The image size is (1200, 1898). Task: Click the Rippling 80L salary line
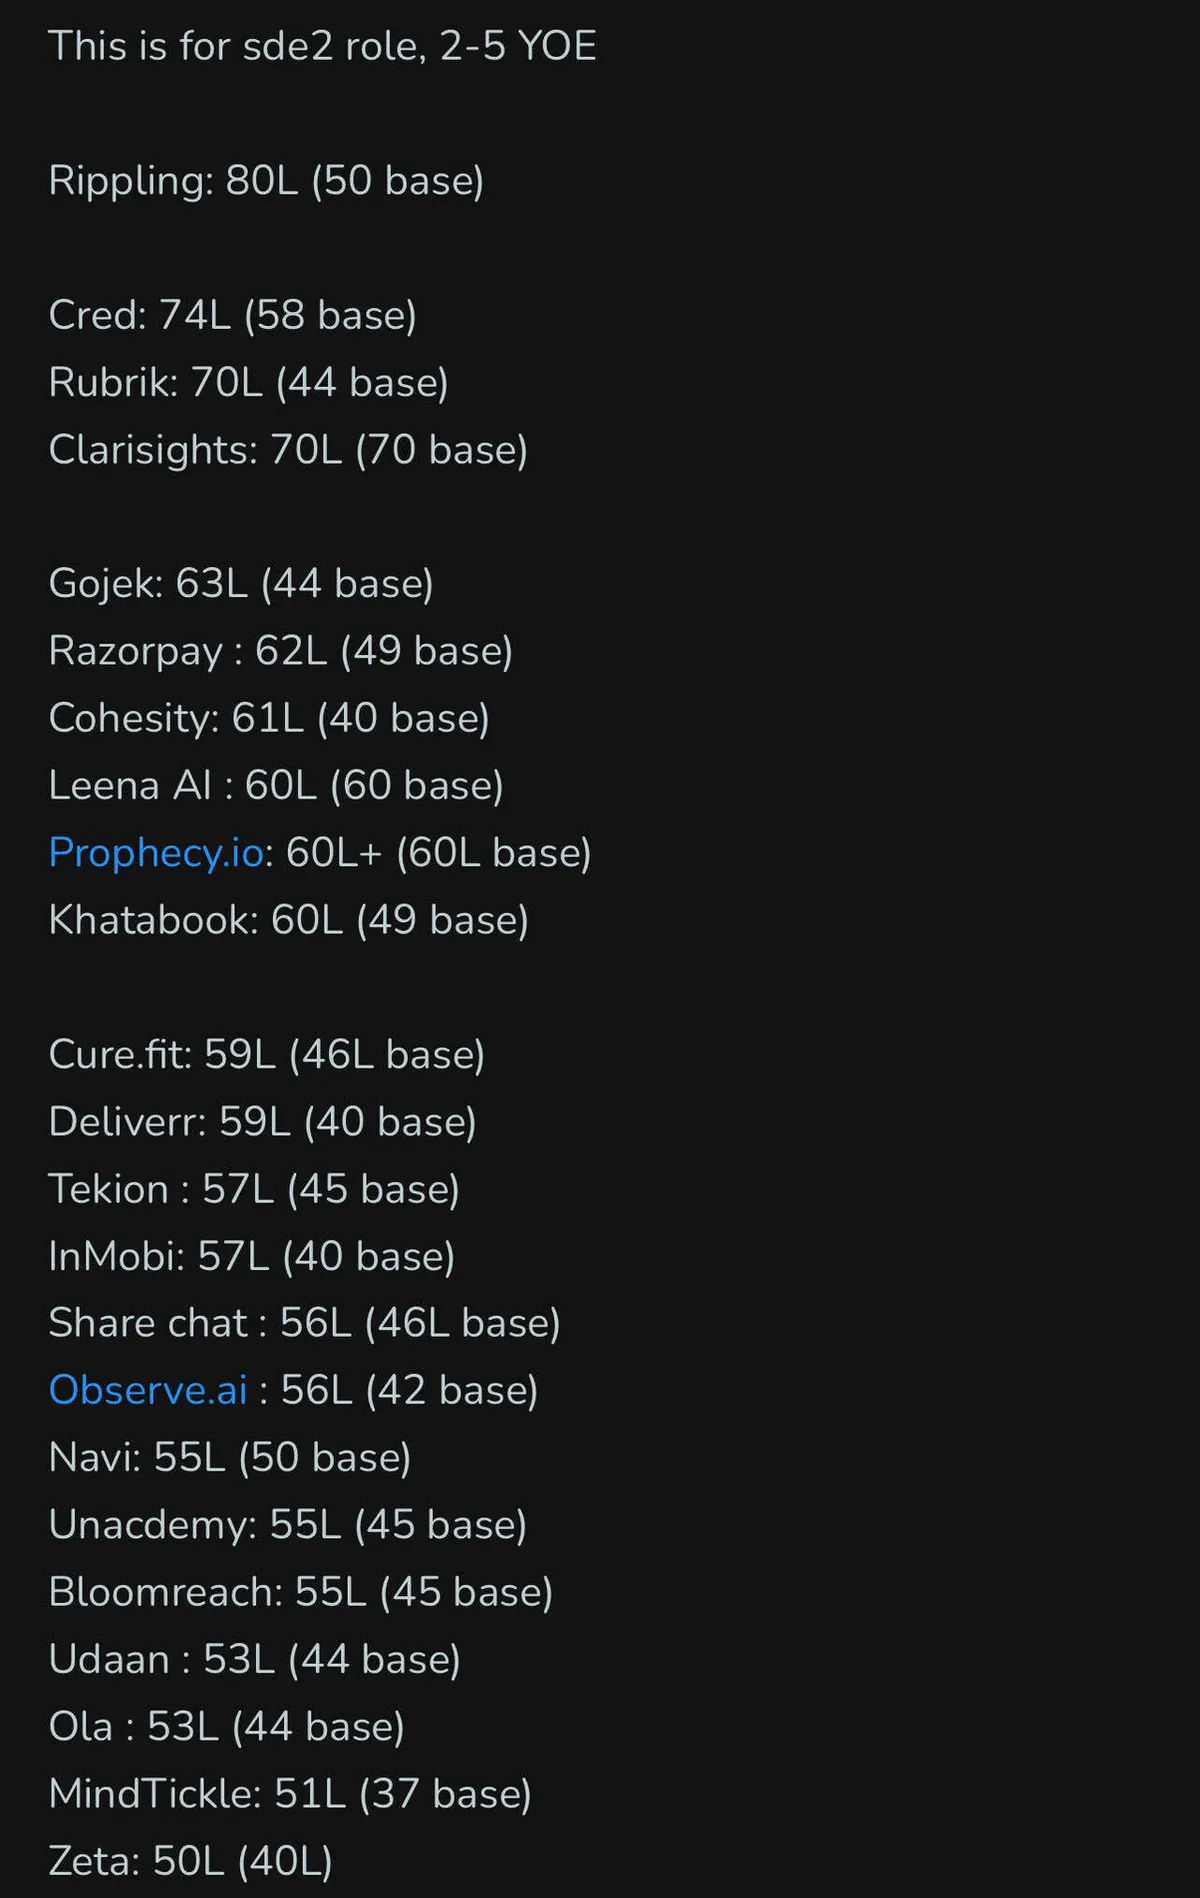tap(266, 181)
